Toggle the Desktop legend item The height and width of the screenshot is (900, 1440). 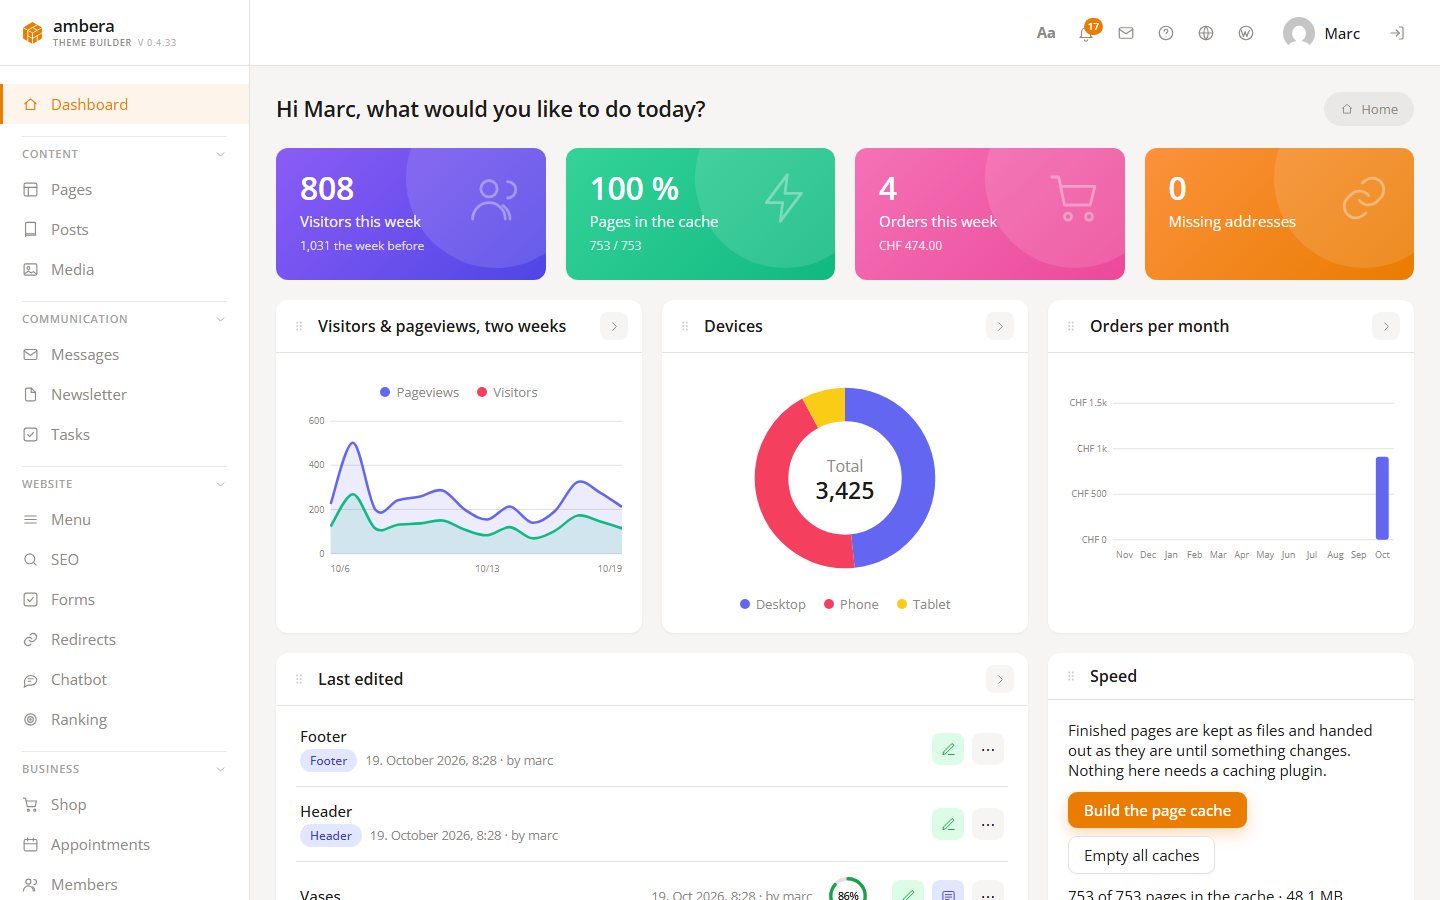tap(773, 604)
